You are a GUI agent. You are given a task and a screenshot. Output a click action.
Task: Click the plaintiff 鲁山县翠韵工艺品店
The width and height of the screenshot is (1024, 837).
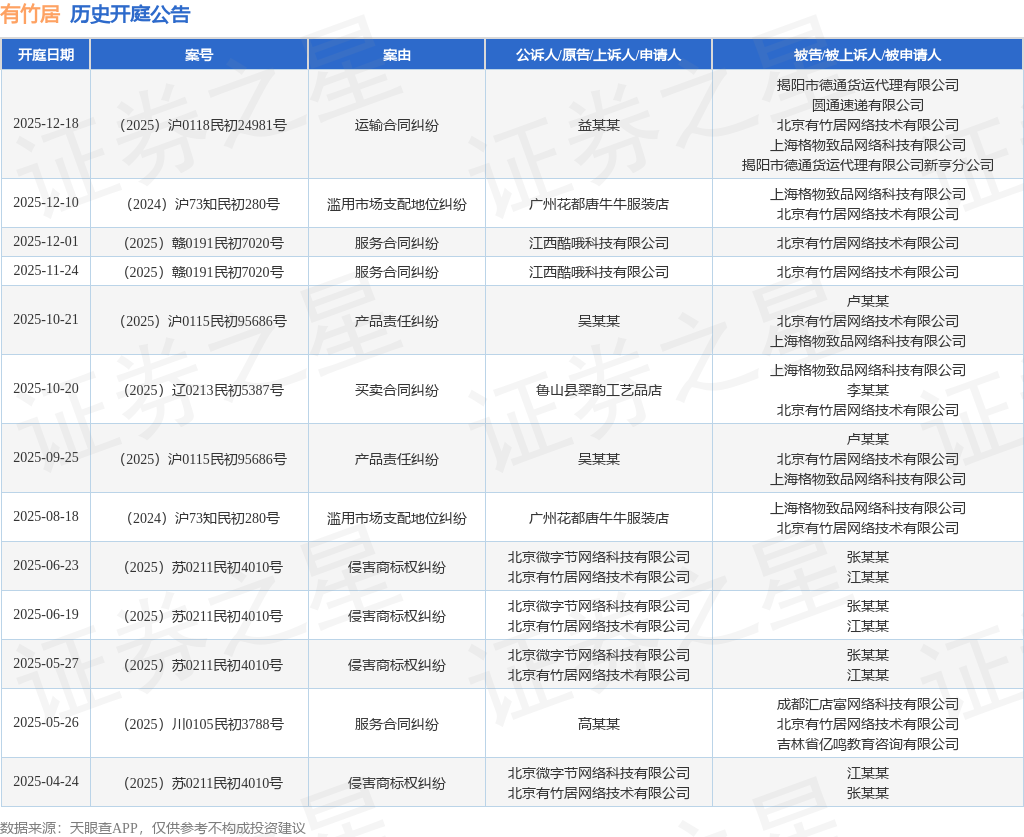point(598,390)
